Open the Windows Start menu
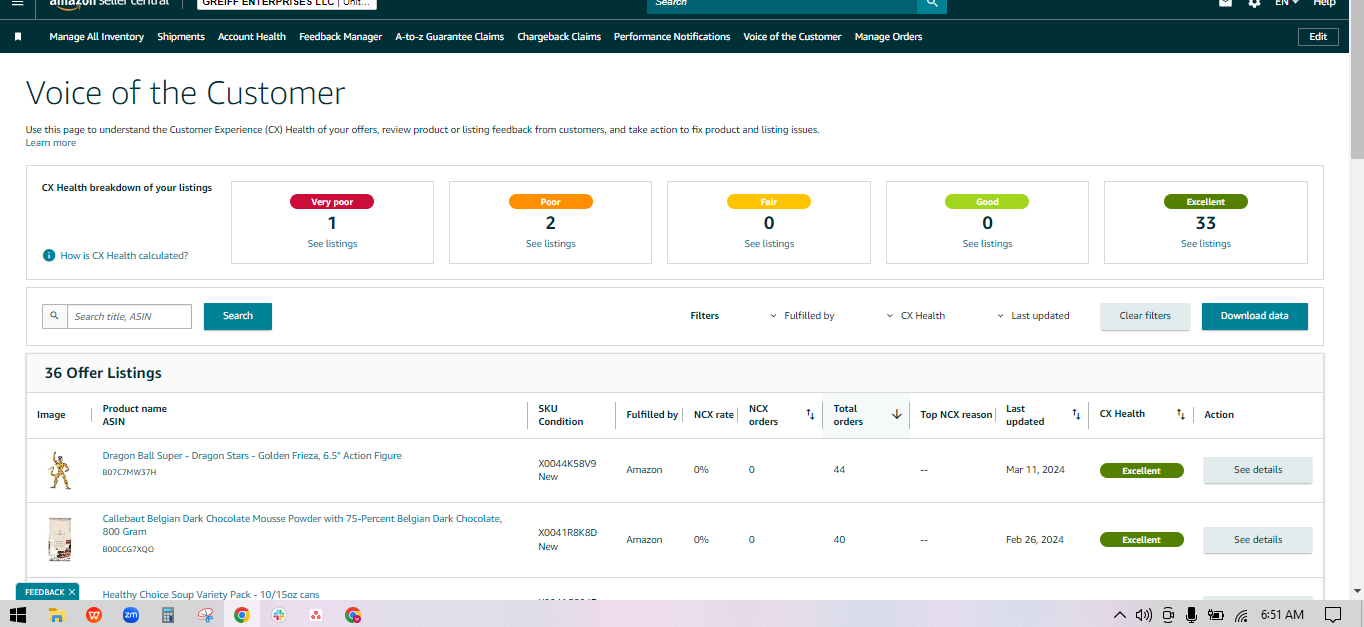Viewport: 1364px width, 627px height. point(18,615)
